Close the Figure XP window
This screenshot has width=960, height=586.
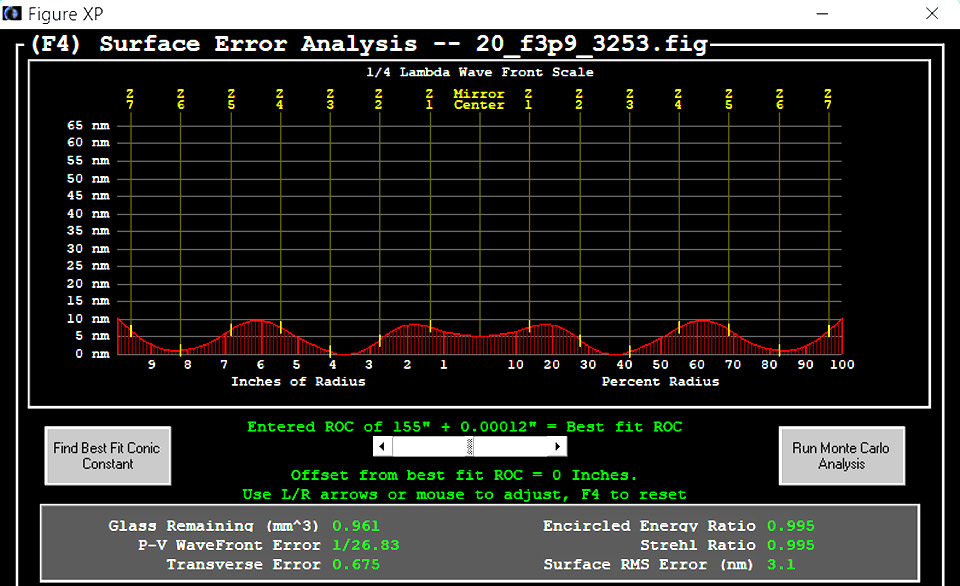pos(931,14)
